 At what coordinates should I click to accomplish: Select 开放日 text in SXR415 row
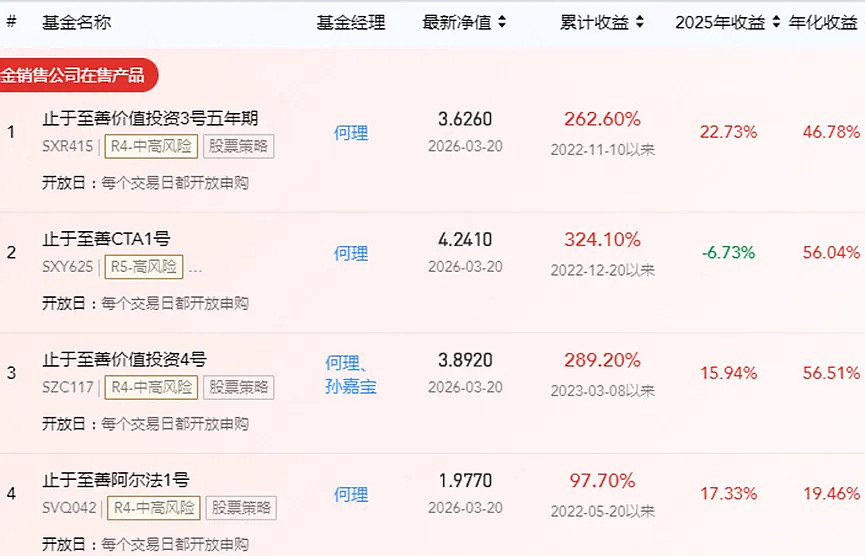(x=145, y=183)
